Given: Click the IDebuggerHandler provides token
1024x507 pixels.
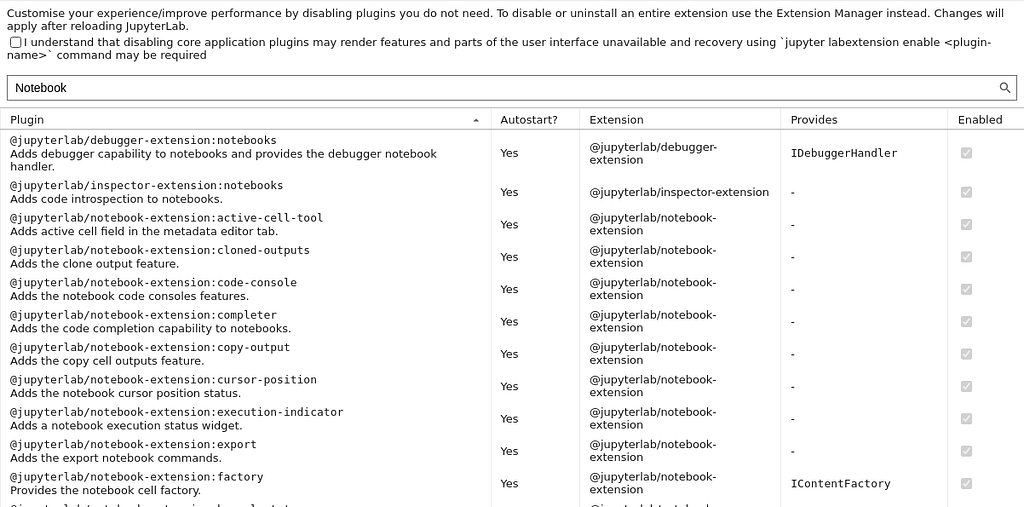Looking at the screenshot, I should point(844,153).
